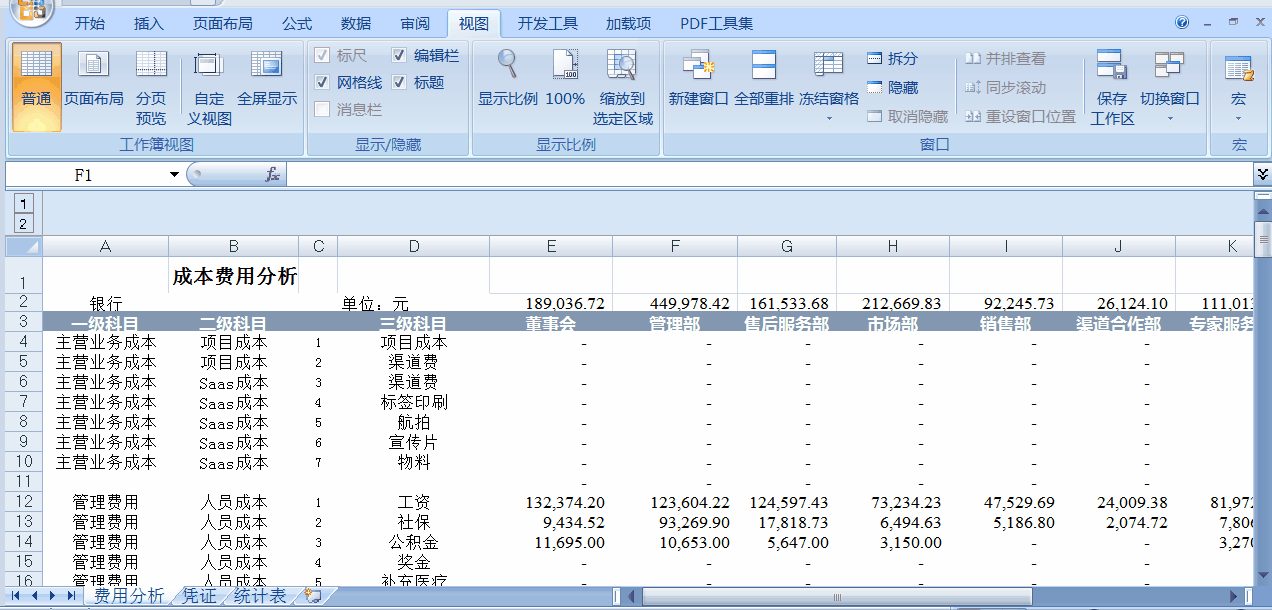This screenshot has width=1272, height=610.
Task: Switch to 凭证 sheet tab
Action: (x=199, y=596)
